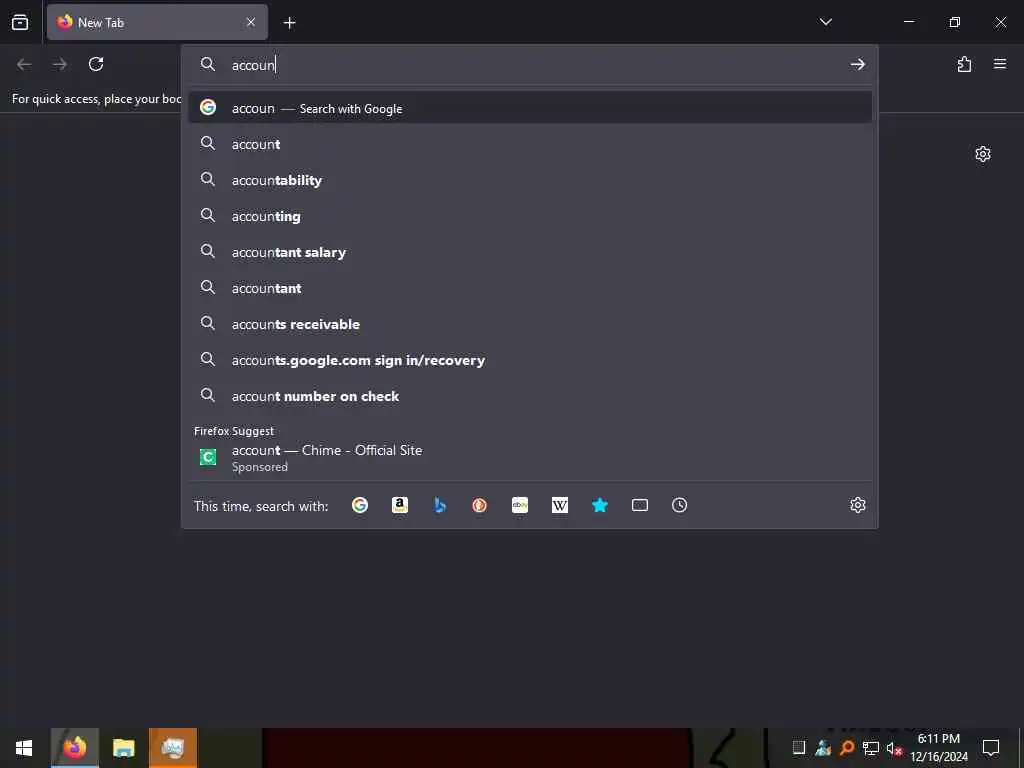Click the orange magnifier tray icon
1024x768 pixels.
[847, 748]
